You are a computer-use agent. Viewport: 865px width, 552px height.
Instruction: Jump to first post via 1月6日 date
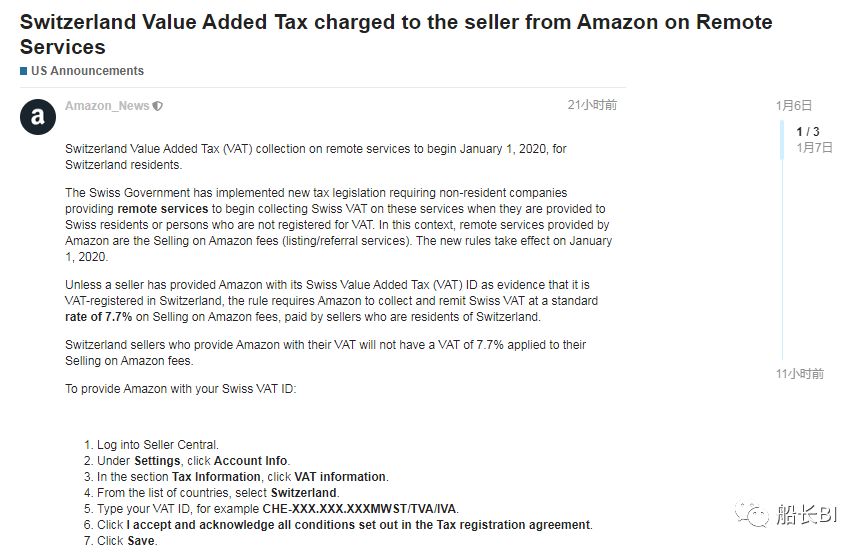coord(793,105)
